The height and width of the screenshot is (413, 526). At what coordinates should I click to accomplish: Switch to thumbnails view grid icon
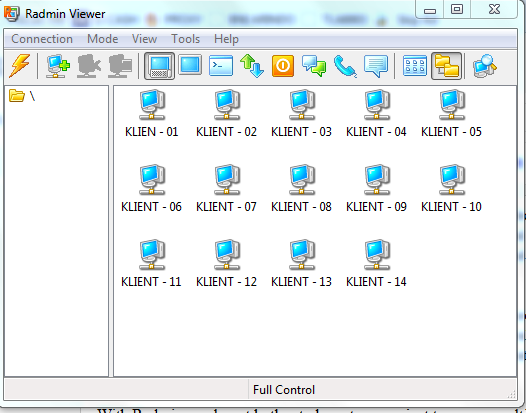(x=415, y=66)
